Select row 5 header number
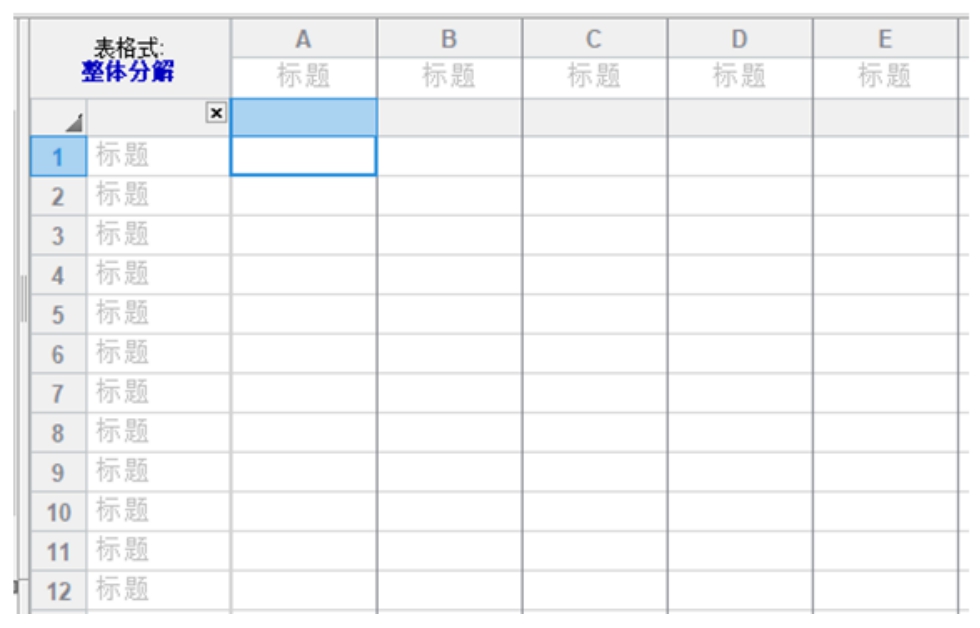The height and width of the screenshot is (628, 980). coord(58,314)
